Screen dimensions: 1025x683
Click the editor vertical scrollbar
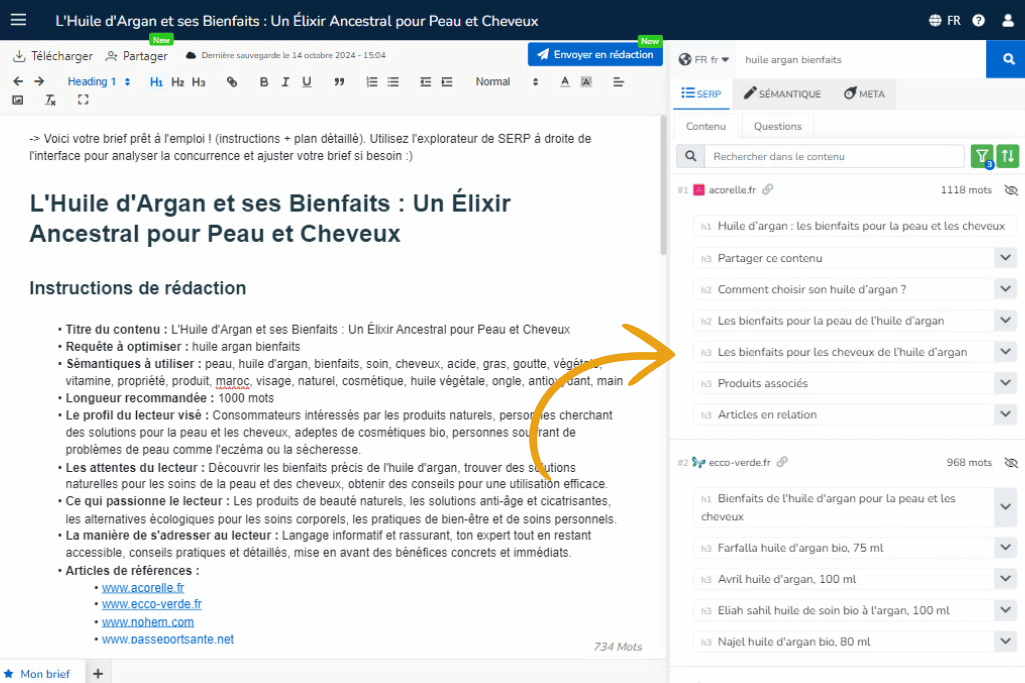tap(664, 186)
